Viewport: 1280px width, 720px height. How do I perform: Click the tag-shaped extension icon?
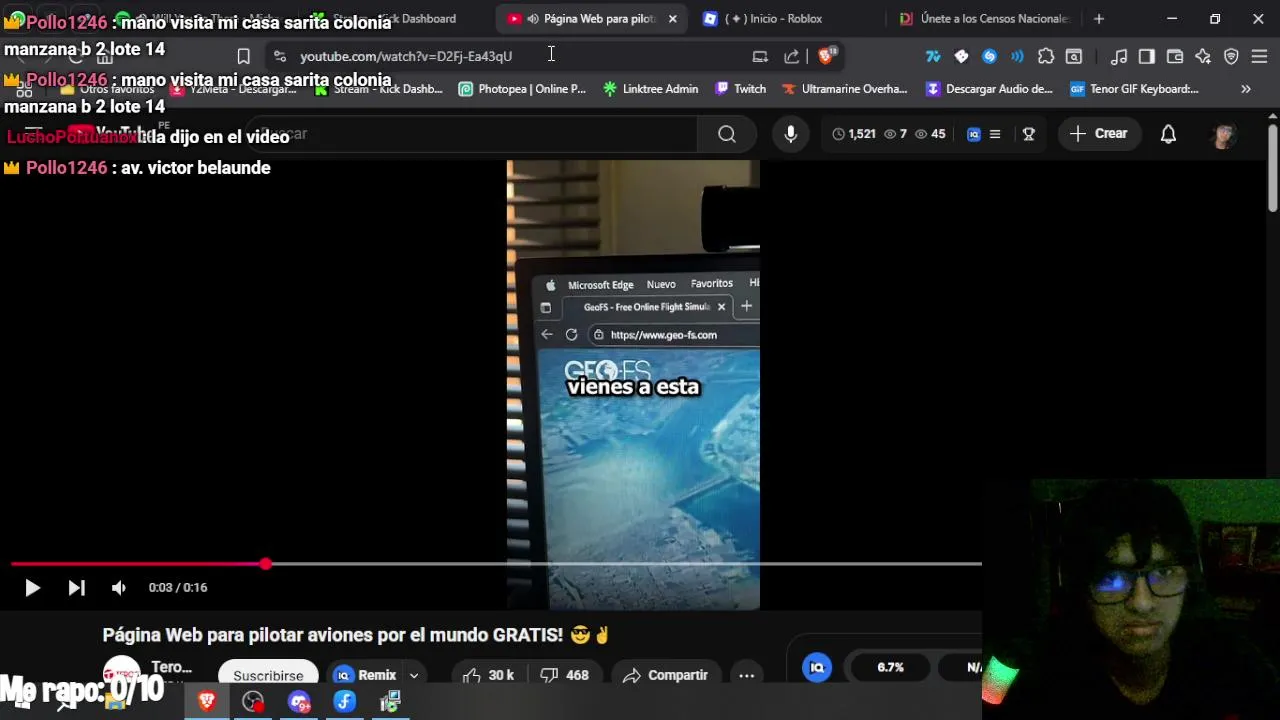(x=961, y=57)
